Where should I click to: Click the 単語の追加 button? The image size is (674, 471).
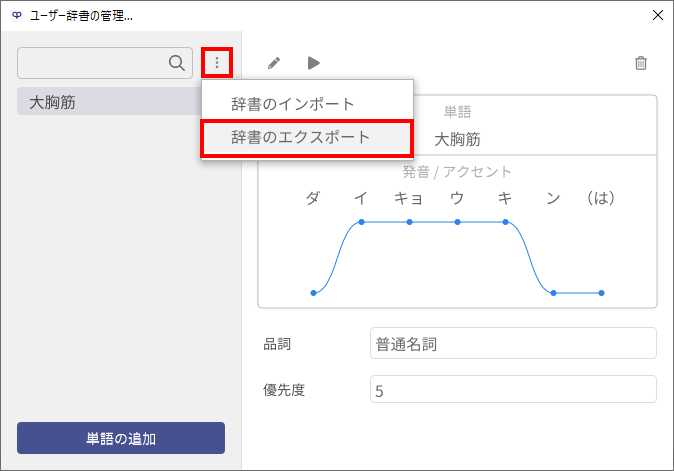point(121,438)
